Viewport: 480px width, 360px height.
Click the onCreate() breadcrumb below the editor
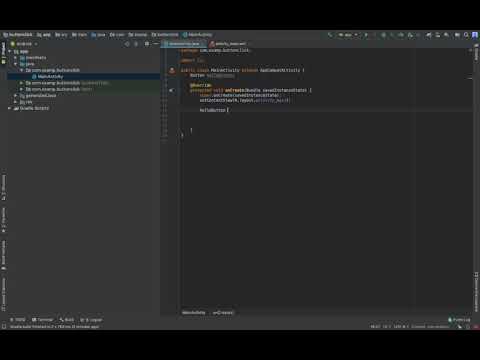223,313
